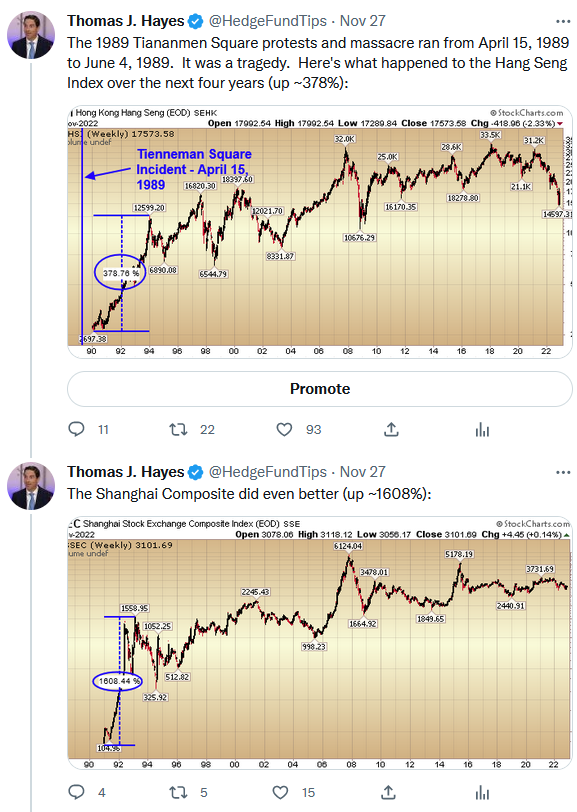Reply to the Shanghai Composite tweet
This screenshot has width=577, height=812.
tap(77, 792)
